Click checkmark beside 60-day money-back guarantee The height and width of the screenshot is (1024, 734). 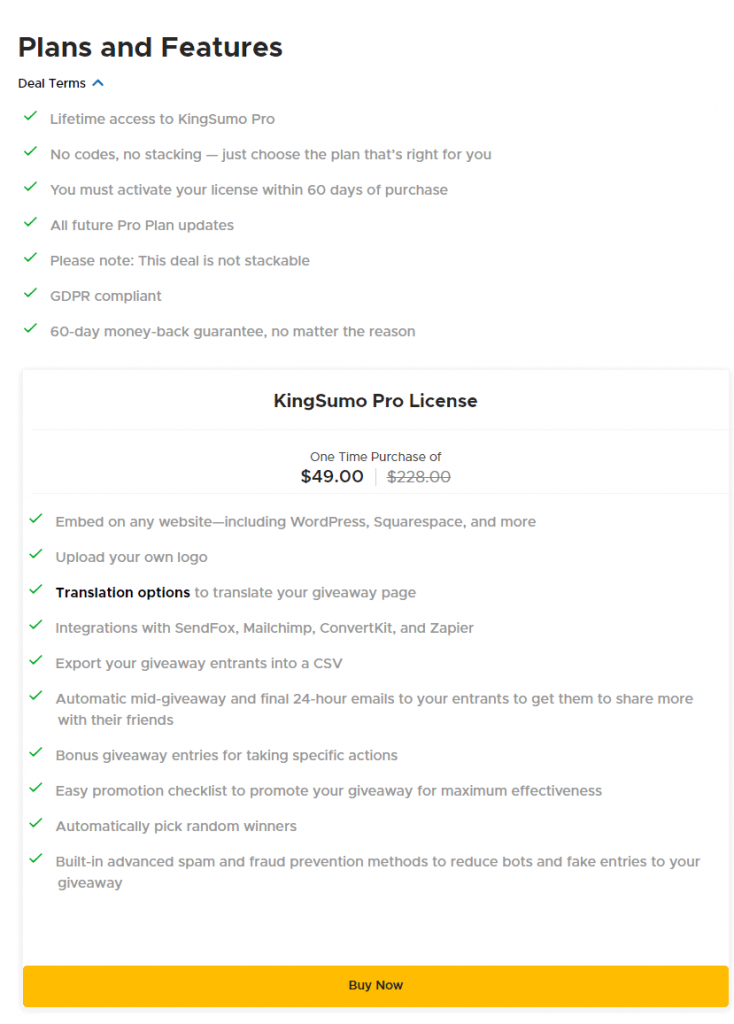[30, 329]
